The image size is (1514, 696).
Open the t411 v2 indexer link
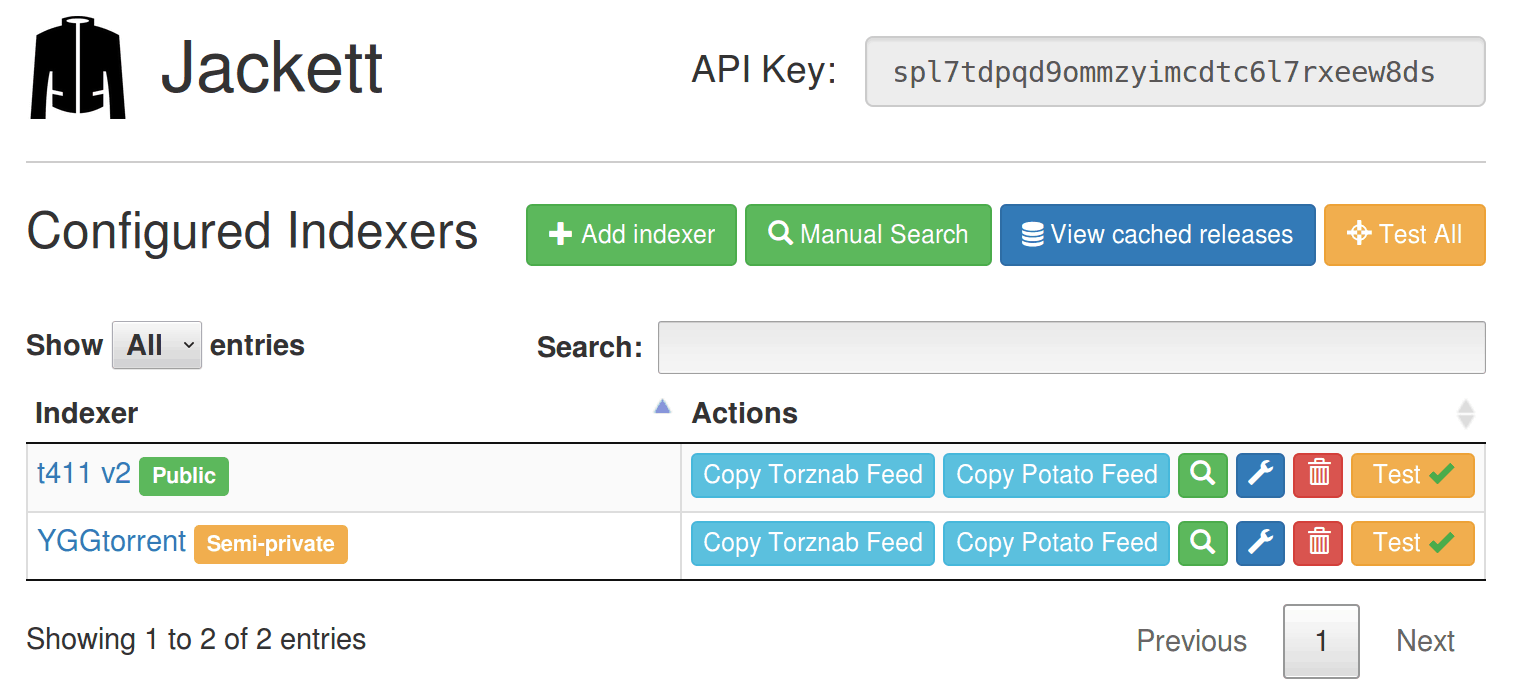coord(84,473)
